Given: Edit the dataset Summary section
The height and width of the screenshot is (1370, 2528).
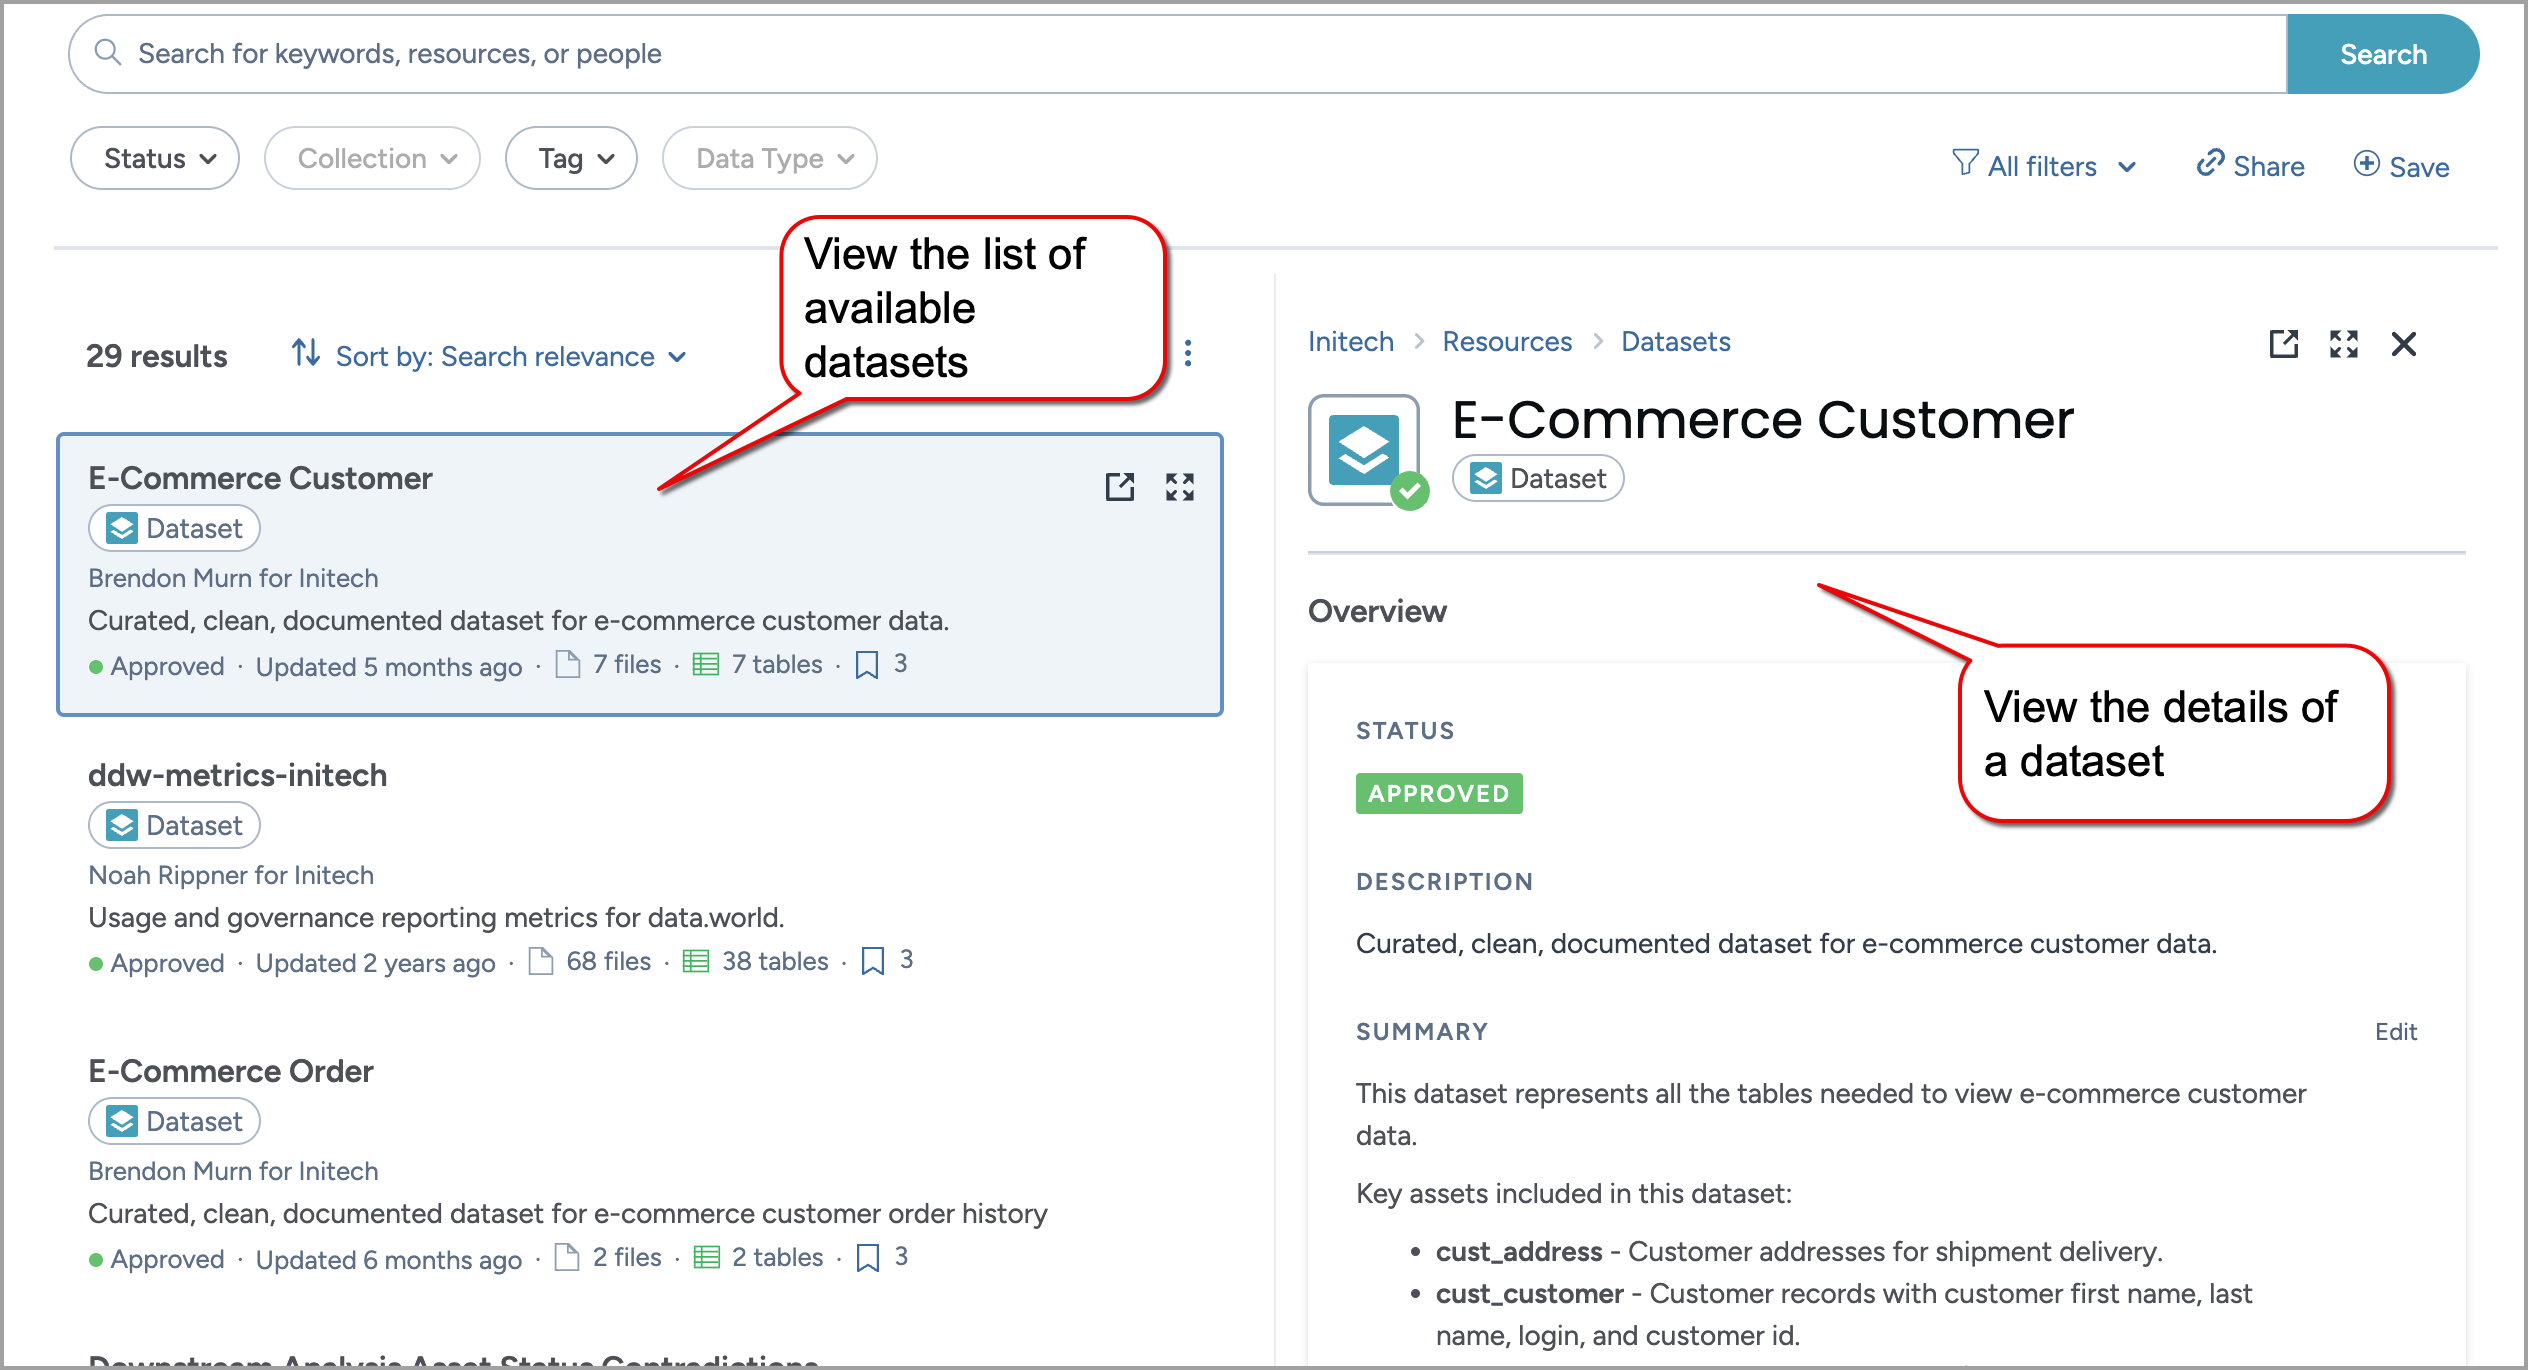Looking at the screenshot, I should tap(2395, 1032).
